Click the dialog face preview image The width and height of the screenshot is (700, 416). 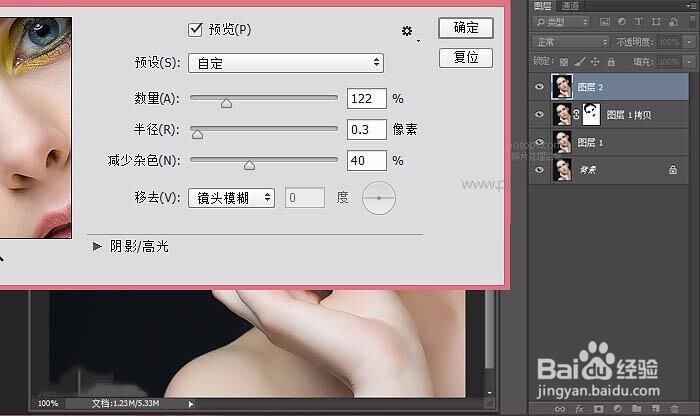[x=35, y=127]
